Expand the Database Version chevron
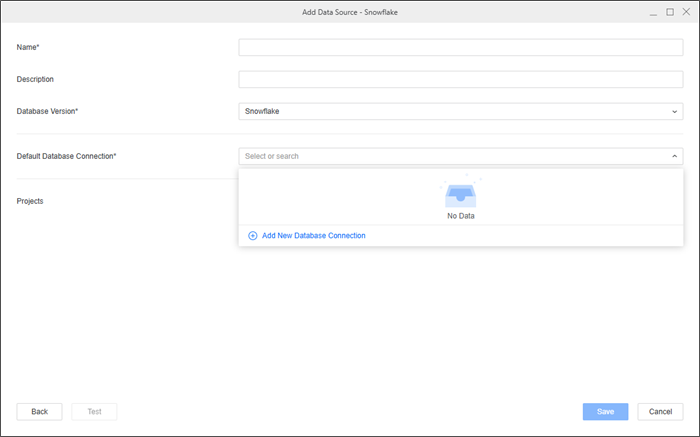This screenshot has height=437, width=700. tap(675, 112)
